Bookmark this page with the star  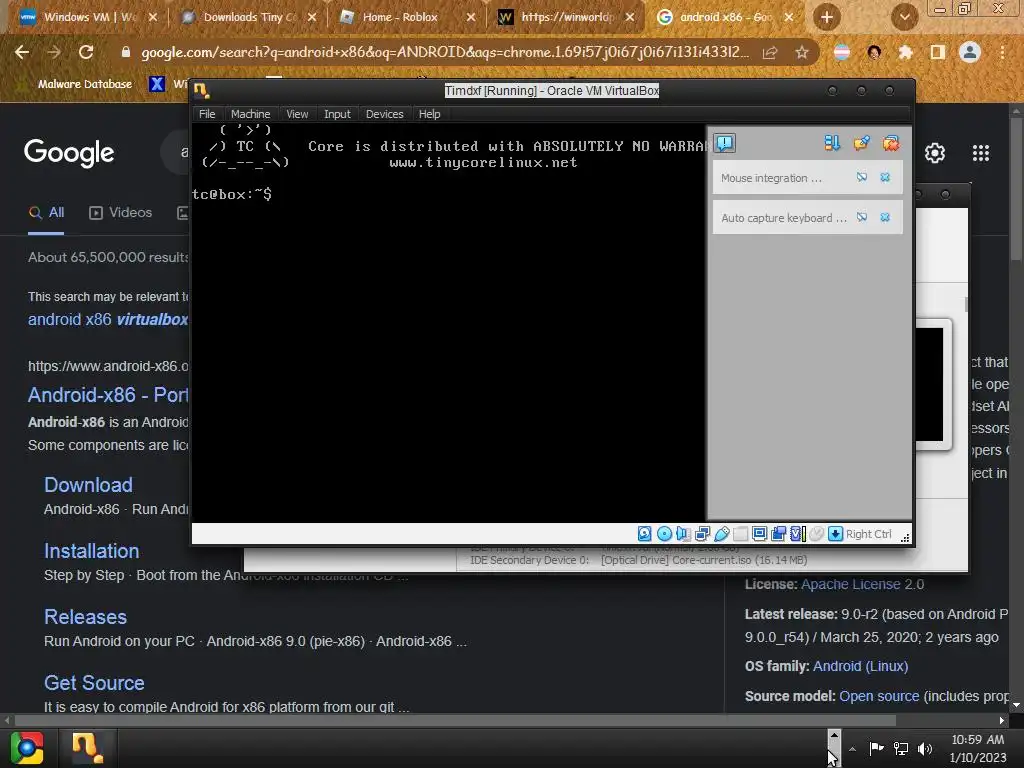(x=802, y=52)
